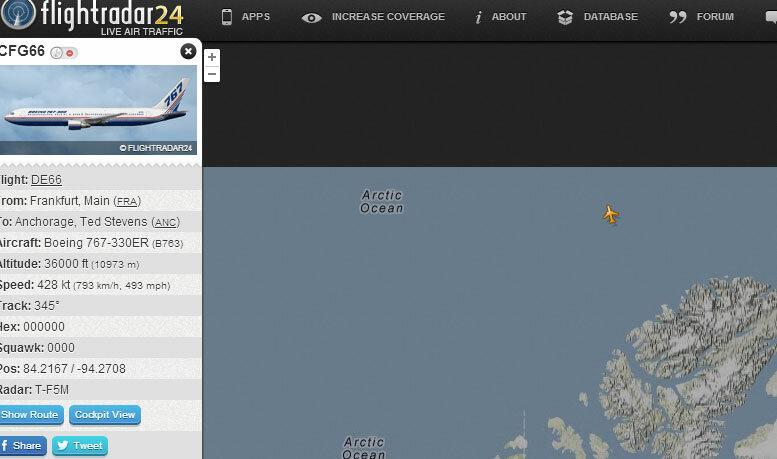Click the eye icon for Increase Coverage

point(311,18)
